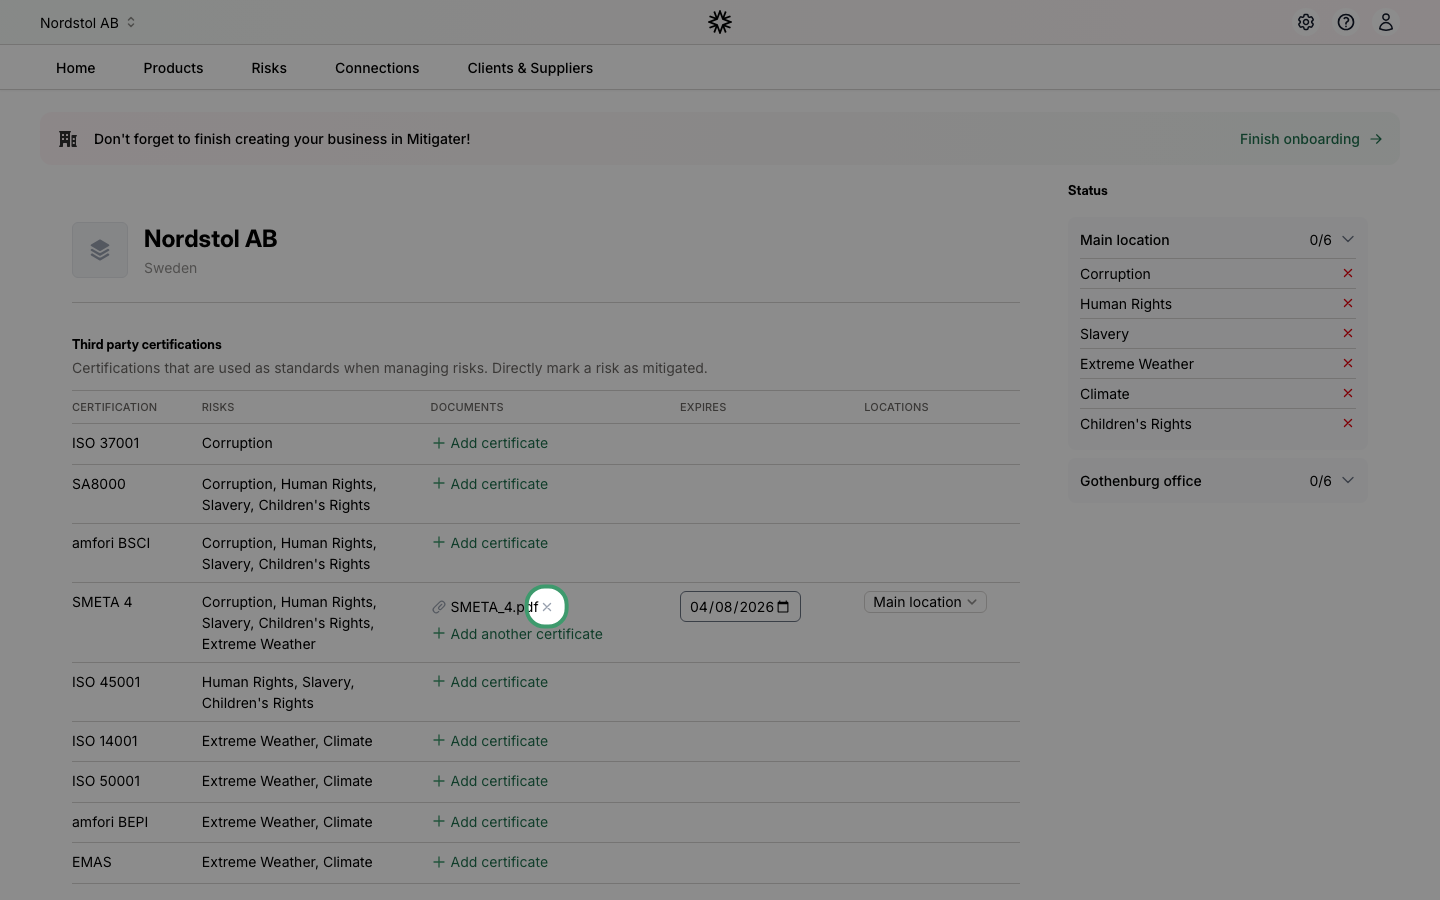1440x900 pixels.
Task: Add certificate for ISO 45001
Action: pyautogui.click(x=490, y=682)
